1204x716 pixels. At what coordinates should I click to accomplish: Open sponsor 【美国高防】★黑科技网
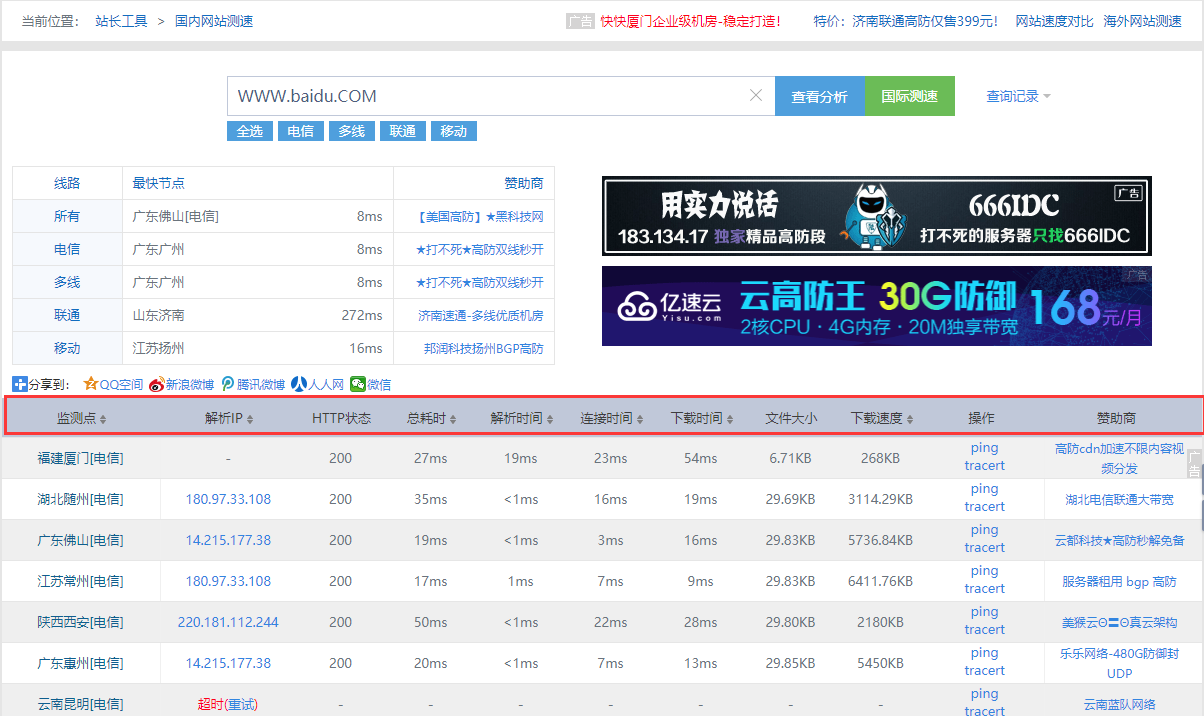coord(479,216)
